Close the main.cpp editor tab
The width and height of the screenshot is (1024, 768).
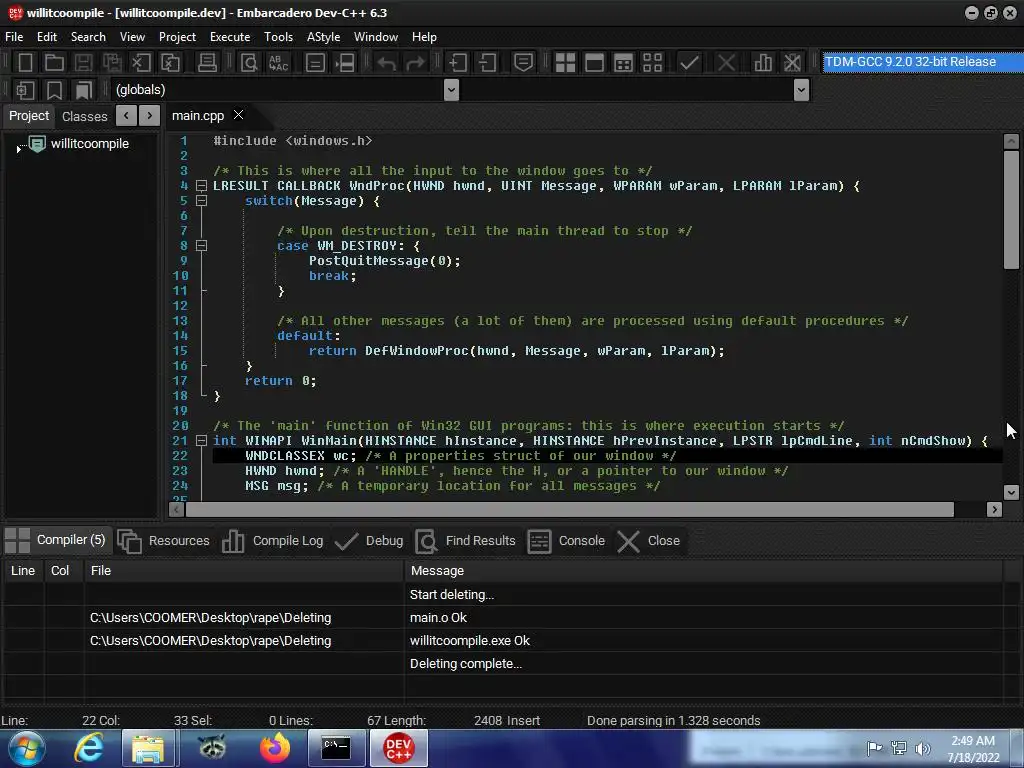[x=239, y=115]
